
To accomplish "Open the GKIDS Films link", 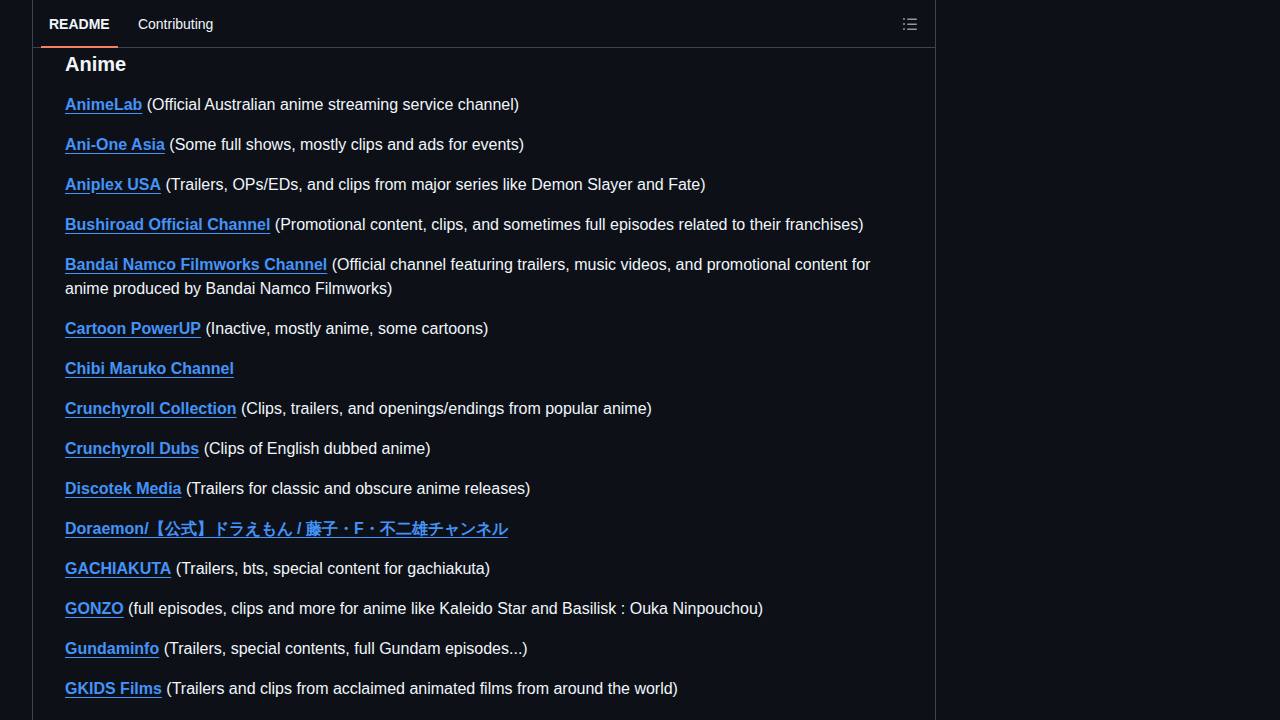I will (x=113, y=689).
